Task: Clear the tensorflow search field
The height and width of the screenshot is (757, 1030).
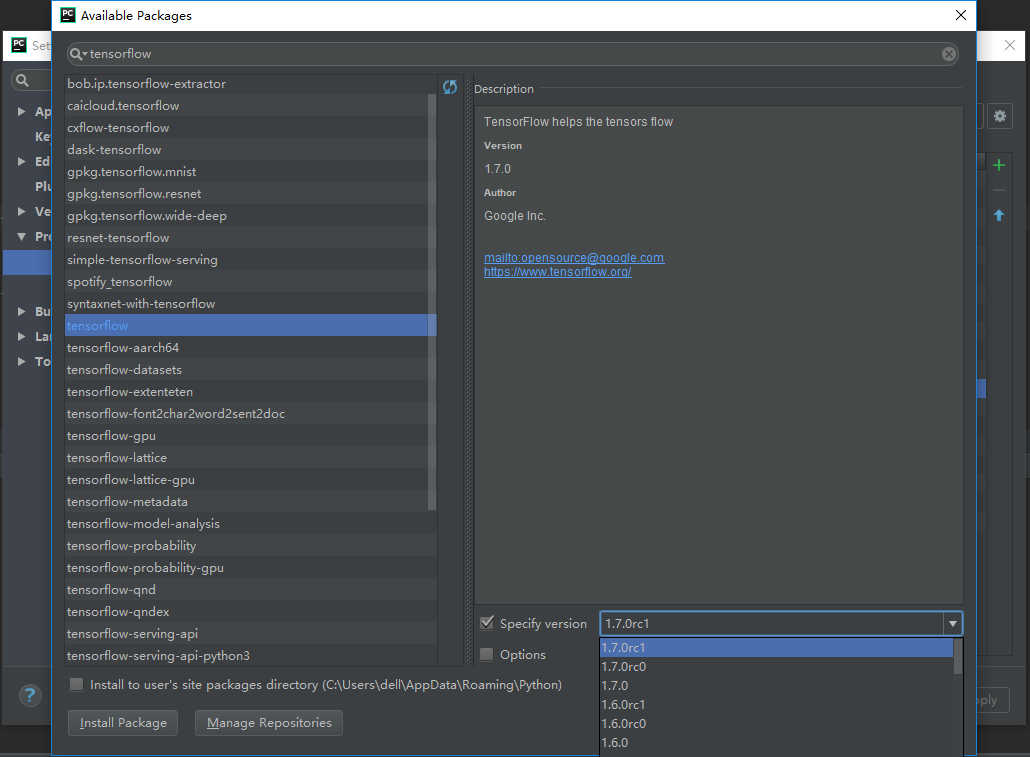Action: pyautogui.click(x=949, y=54)
